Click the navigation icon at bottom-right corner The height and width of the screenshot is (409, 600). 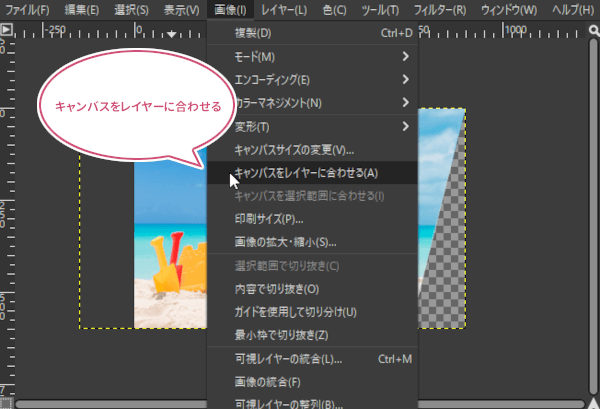coord(592,403)
